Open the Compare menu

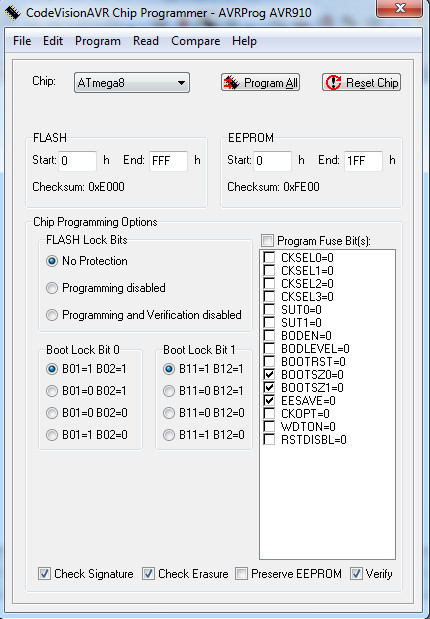[x=195, y=41]
